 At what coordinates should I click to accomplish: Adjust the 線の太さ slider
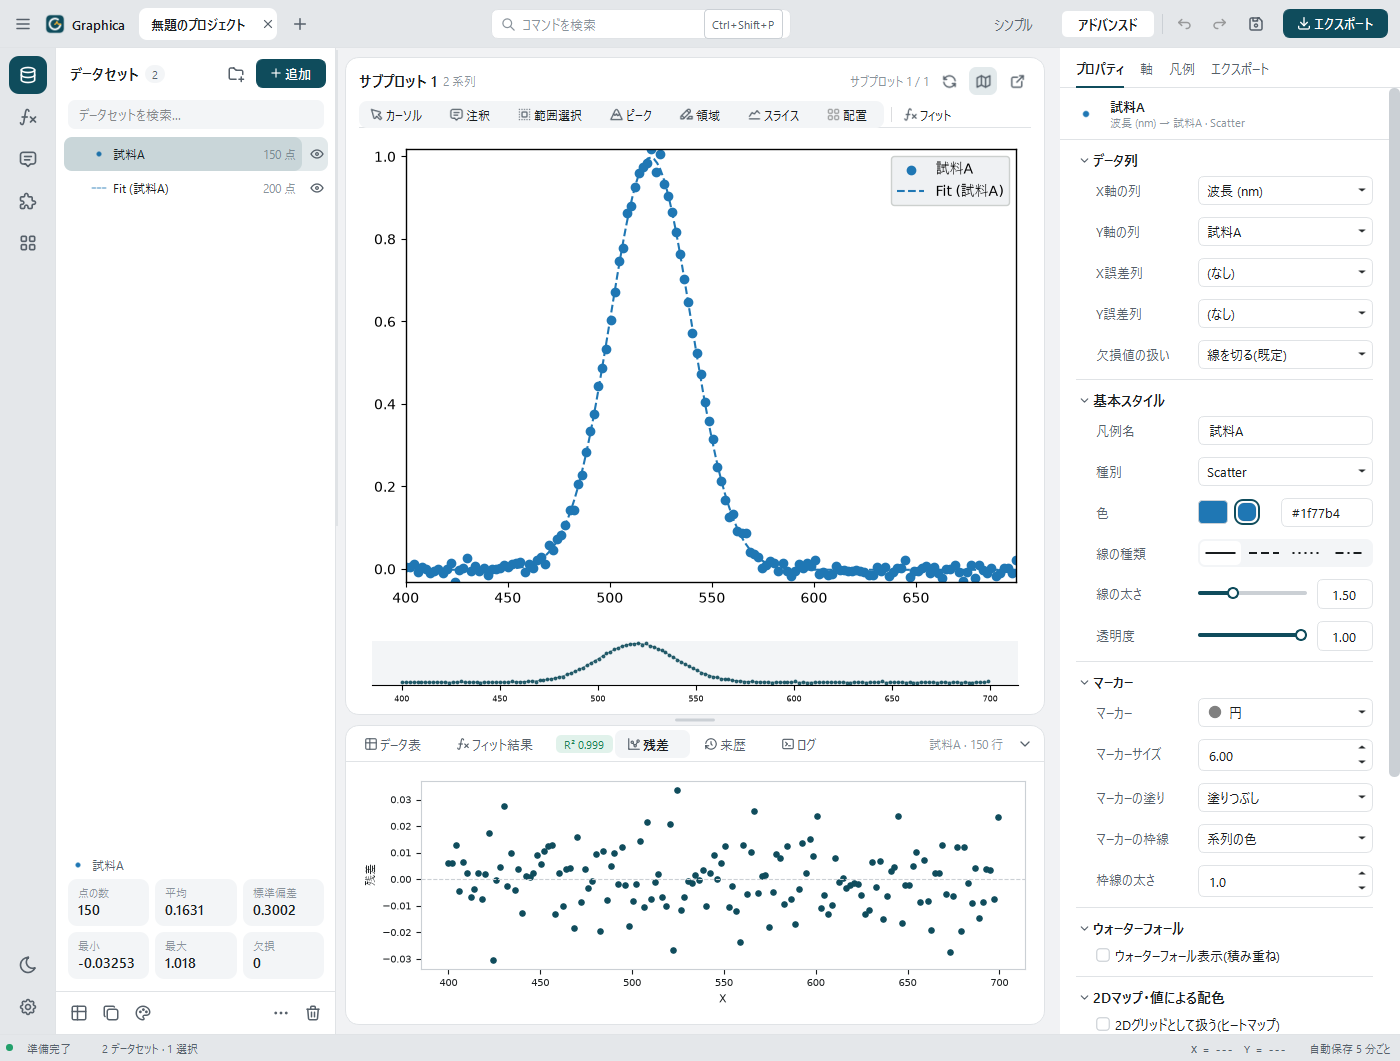coord(1252,593)
